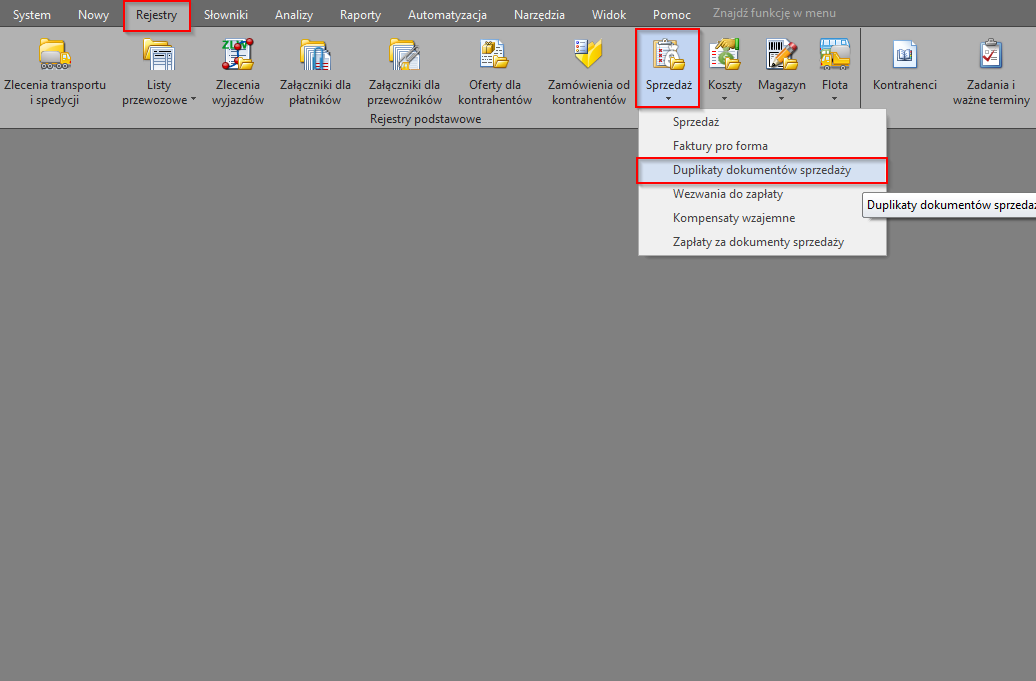Choose Duplikaty dokumentów sprzedaży menu entry
Image resolution: width=1036 pixels, height=681 pixels.
(761, 171)
